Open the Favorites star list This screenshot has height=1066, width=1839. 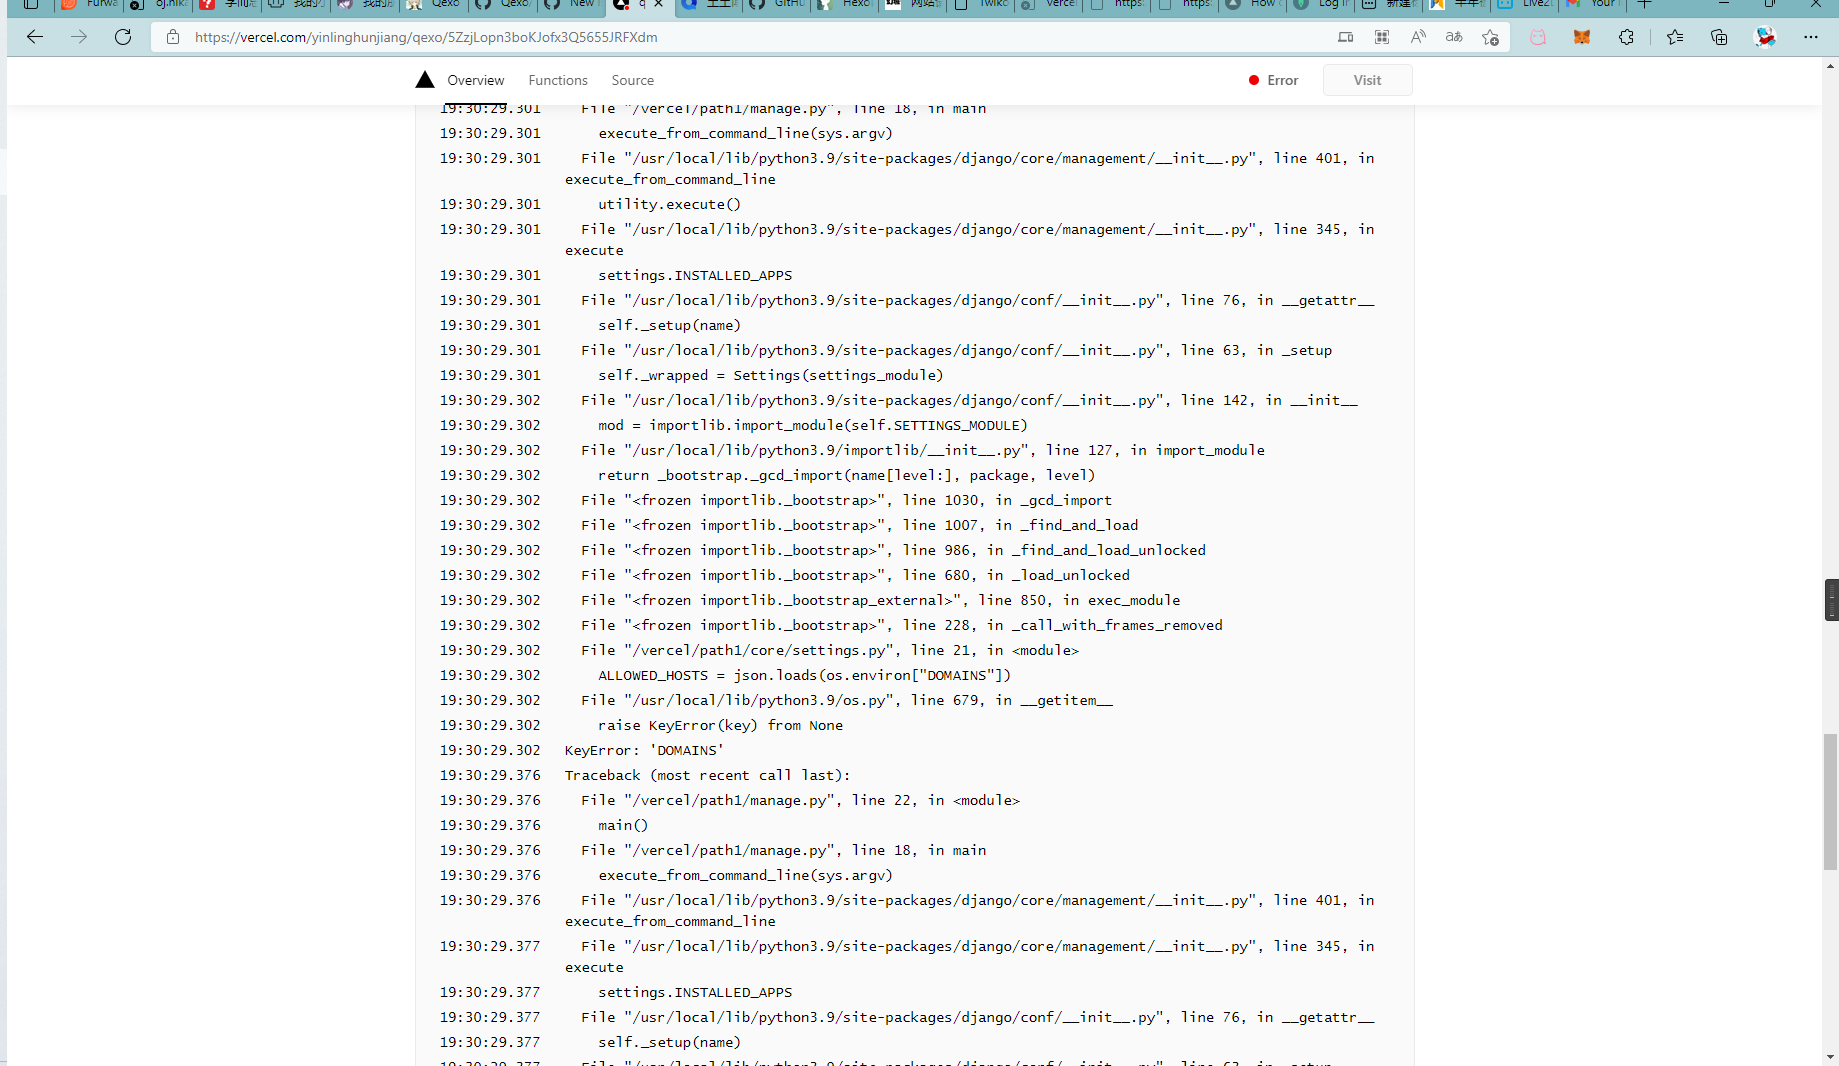point(1674,37)
